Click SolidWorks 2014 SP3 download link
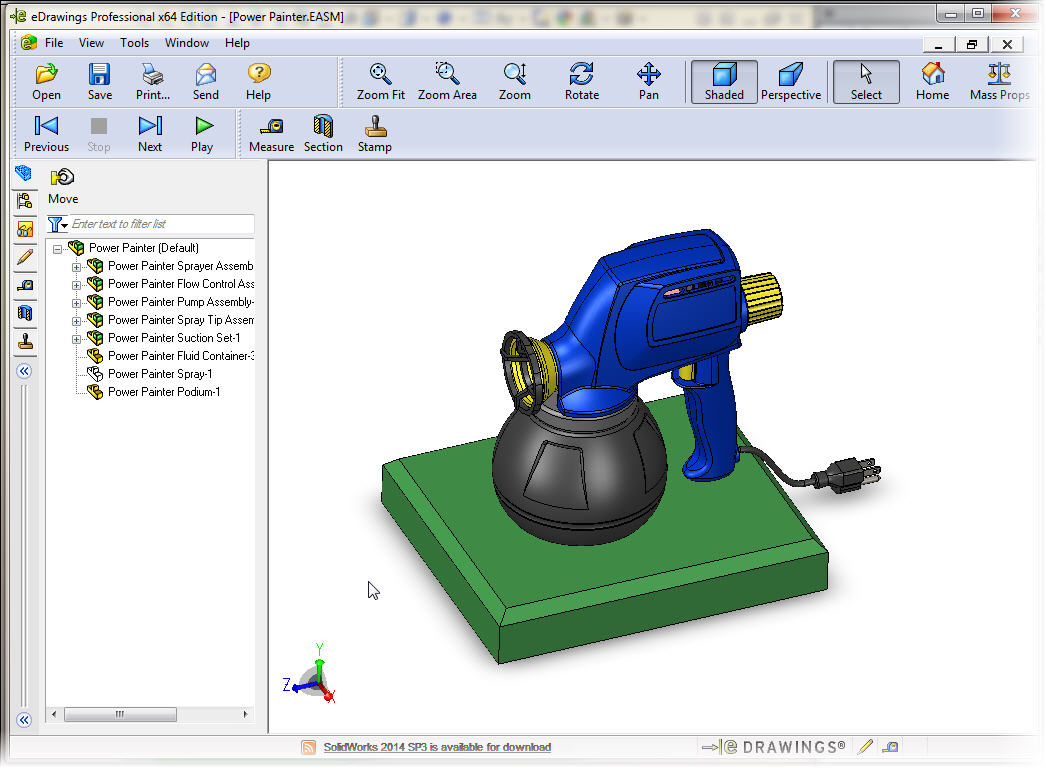Screen dimensions: 1046x768 click(x=436, y=747)
